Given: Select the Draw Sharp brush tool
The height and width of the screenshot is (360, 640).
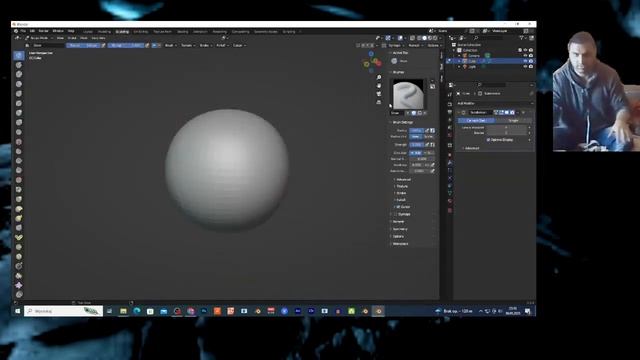Looking at the screenshot, I should pos(19,65).
